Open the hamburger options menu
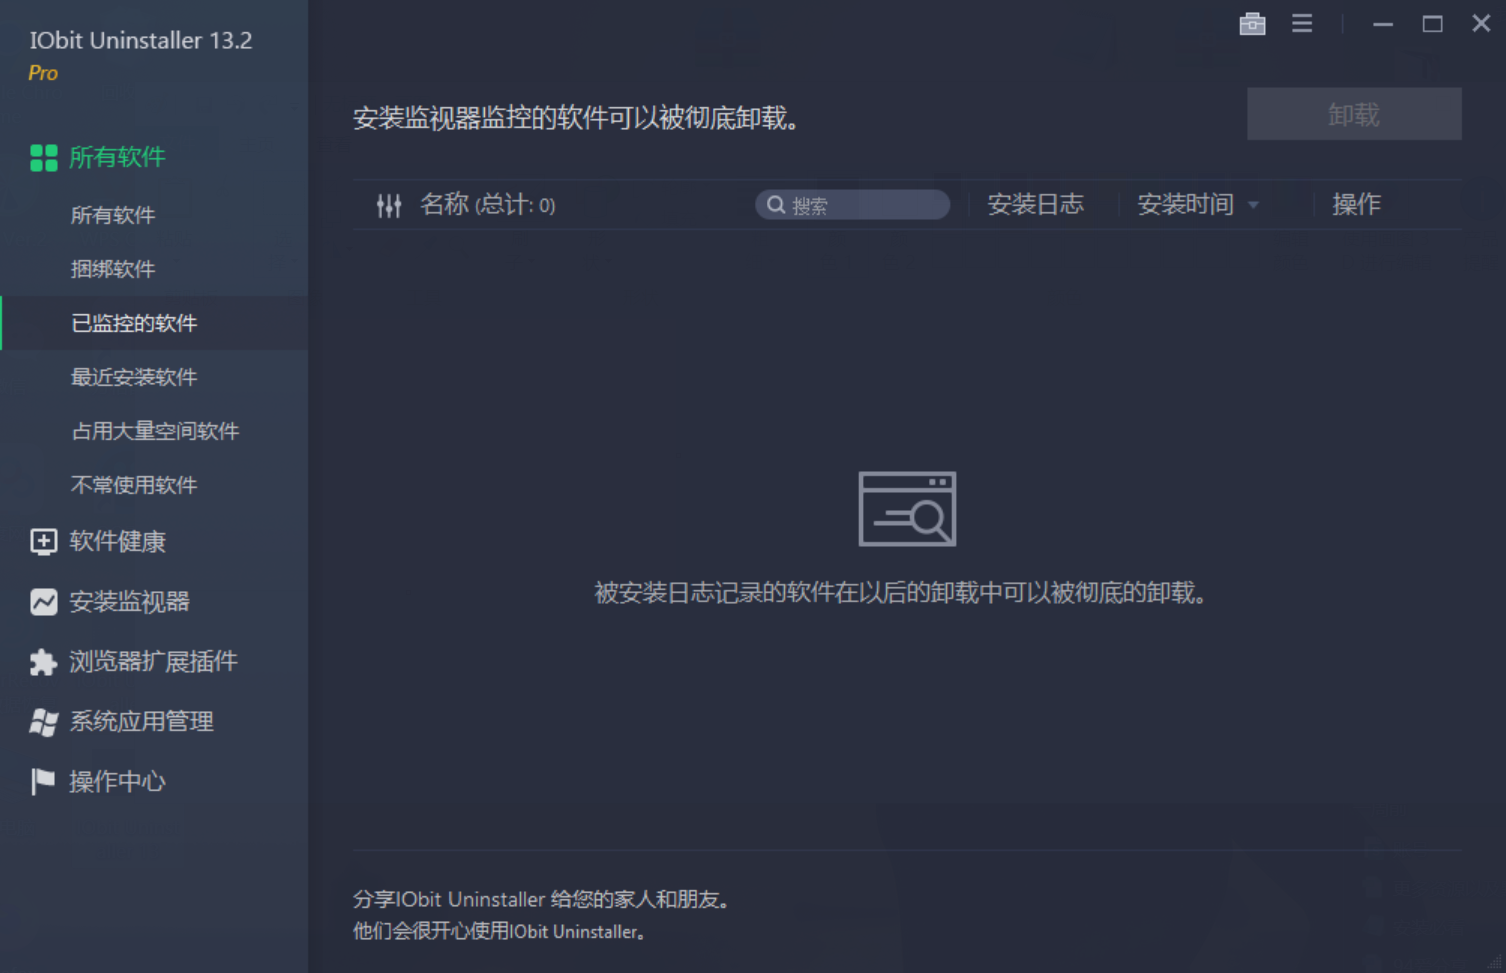The width and height of the screenshot is (1506, 973). [1301, 23]
